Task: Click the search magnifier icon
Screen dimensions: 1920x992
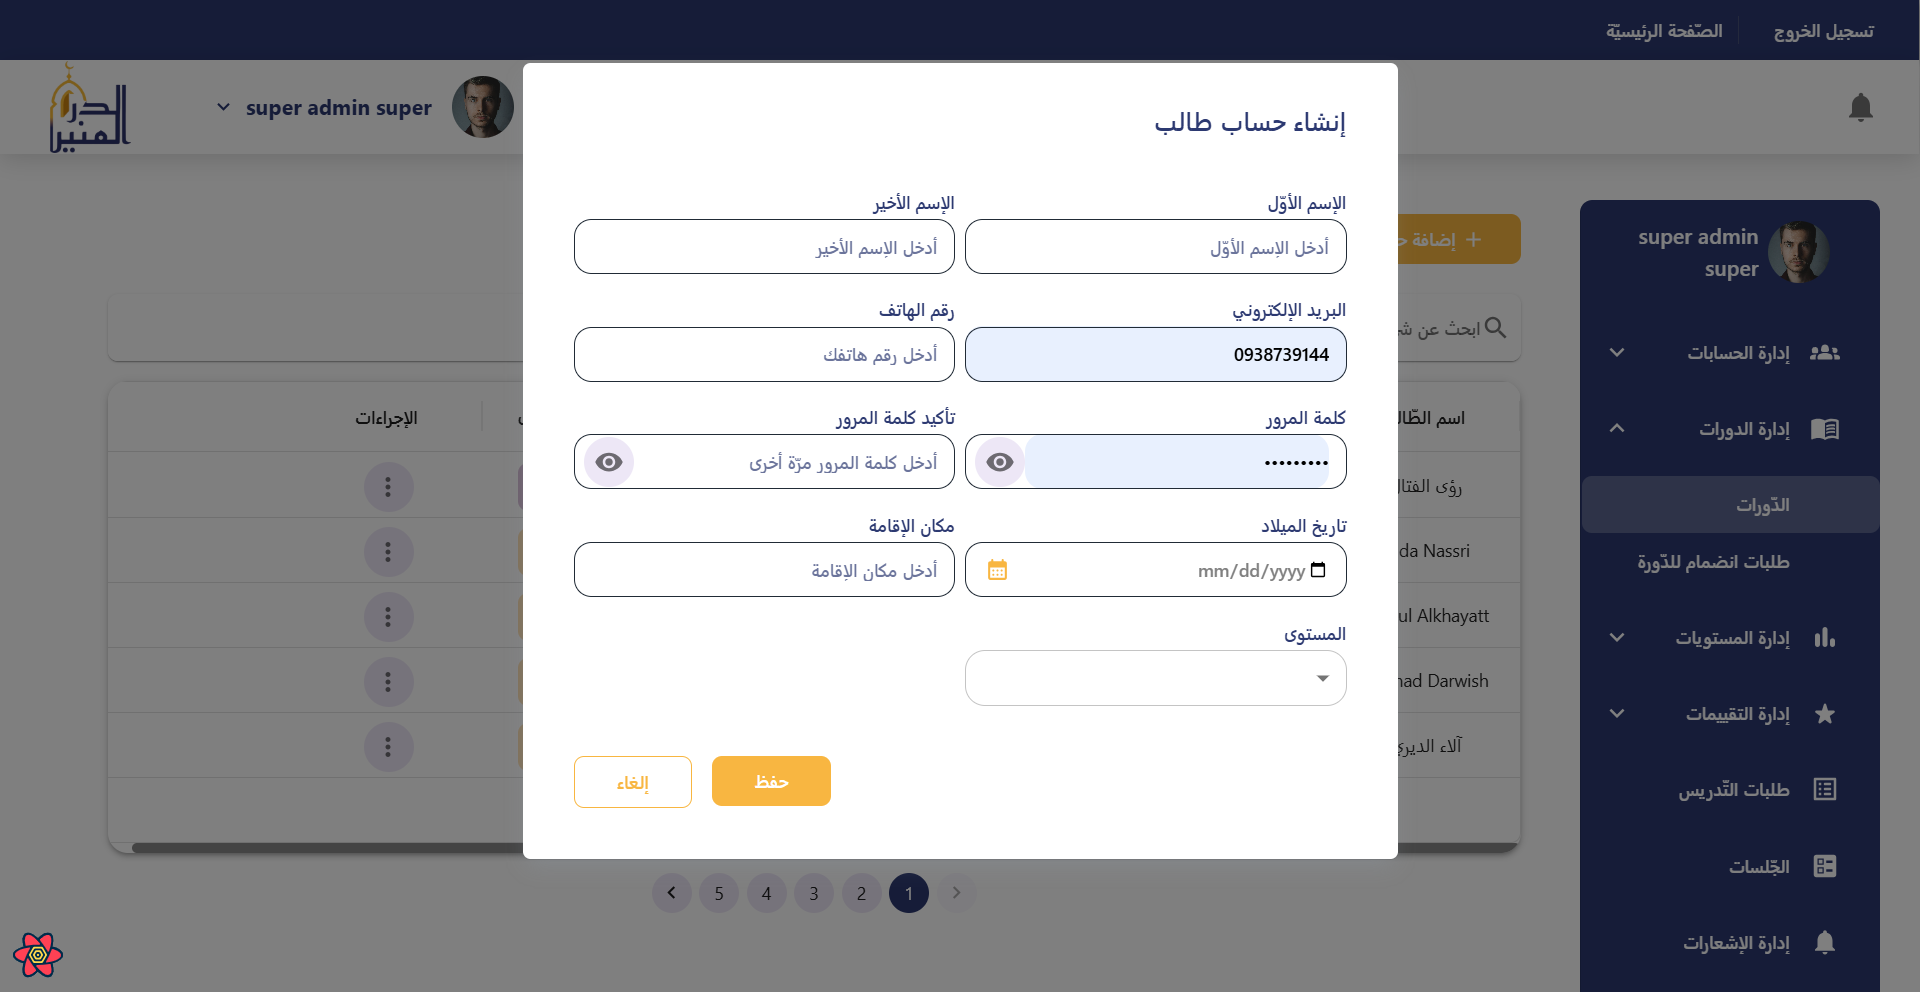Action: [x=1495, y=328]
